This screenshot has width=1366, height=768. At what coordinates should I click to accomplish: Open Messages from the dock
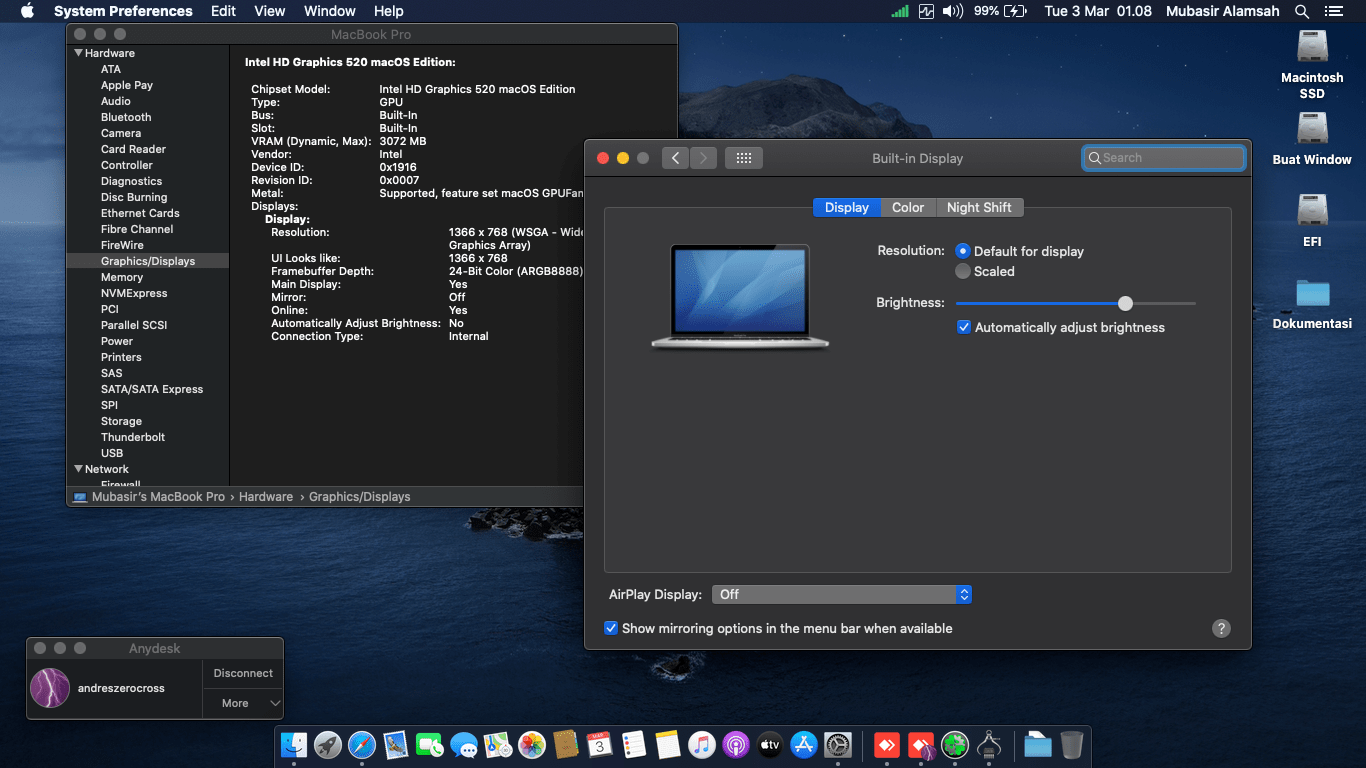coord(464,745)
